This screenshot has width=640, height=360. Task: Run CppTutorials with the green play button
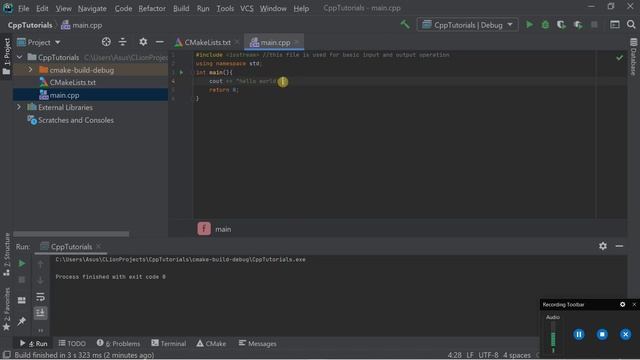click(529, 25)
